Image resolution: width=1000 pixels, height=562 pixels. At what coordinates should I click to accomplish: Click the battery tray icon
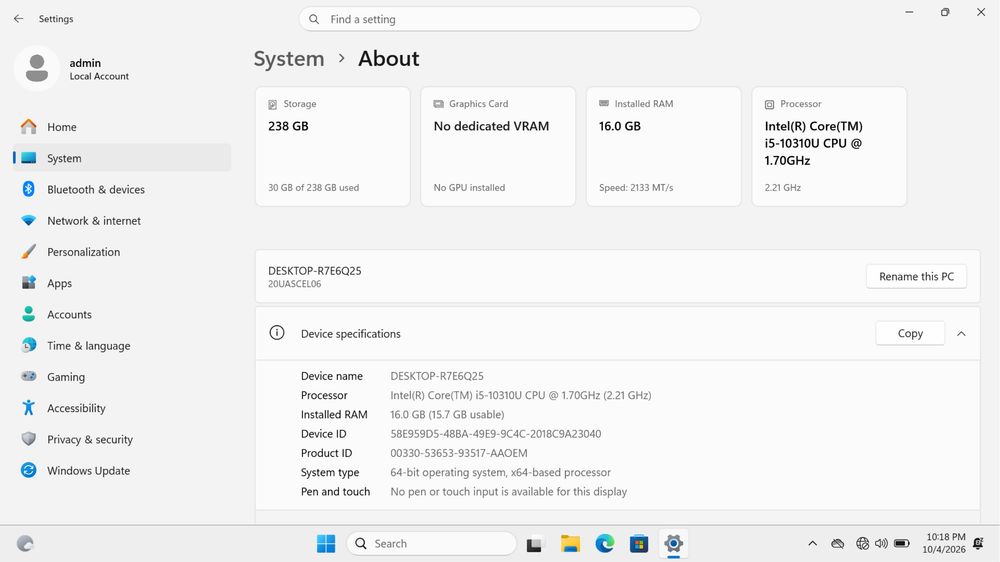pyautogui.click(x=902, y=544)
